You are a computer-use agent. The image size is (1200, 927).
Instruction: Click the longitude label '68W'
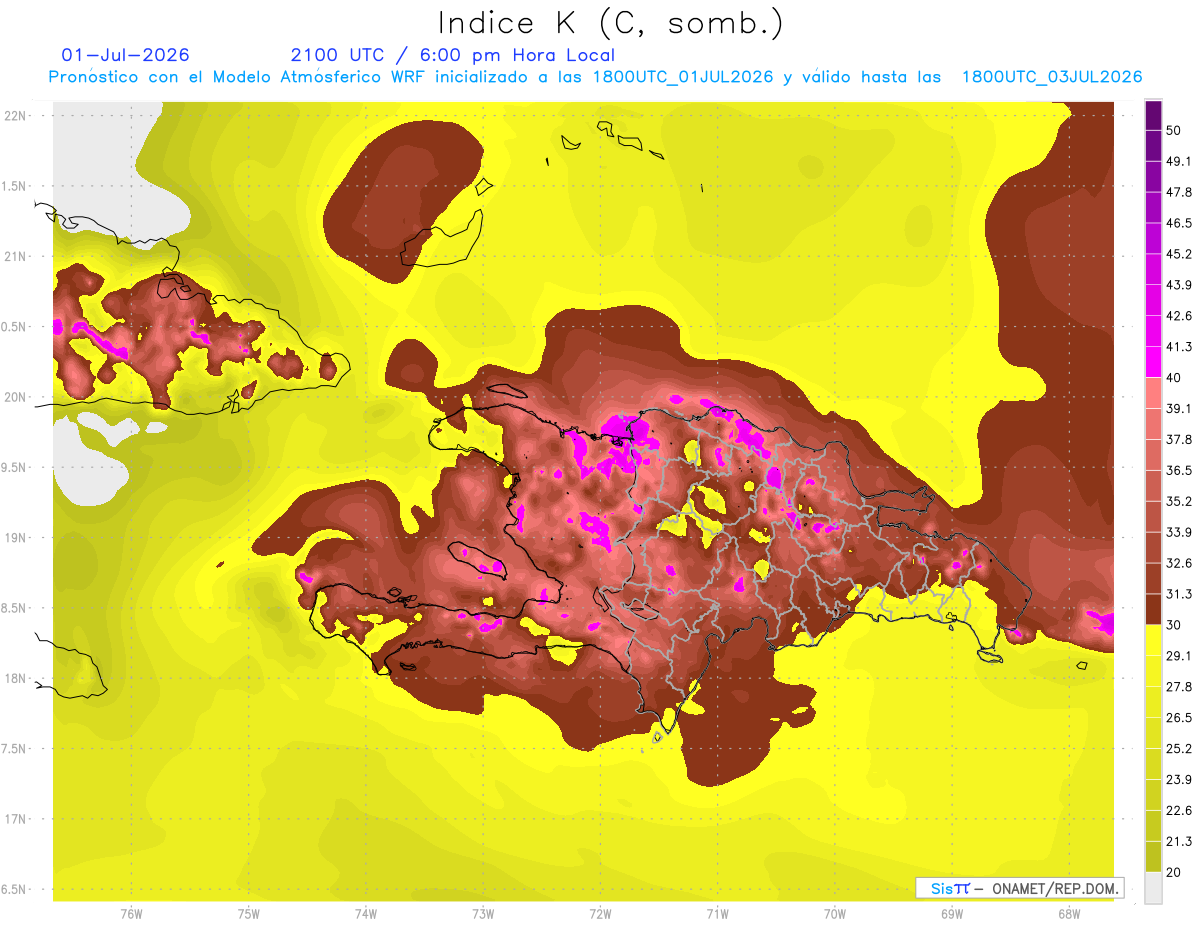pyautogui.click(x=1068, y=914)
